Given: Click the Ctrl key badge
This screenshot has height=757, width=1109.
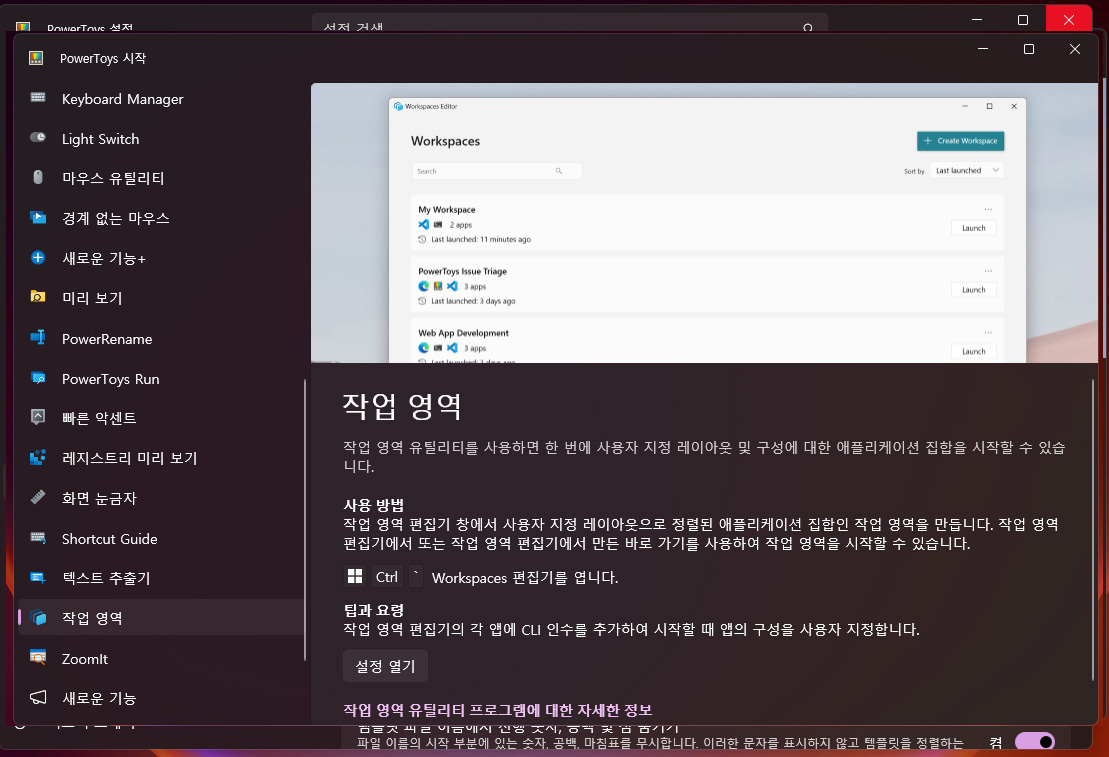Looking at the screenshot, I should [387, 577].
